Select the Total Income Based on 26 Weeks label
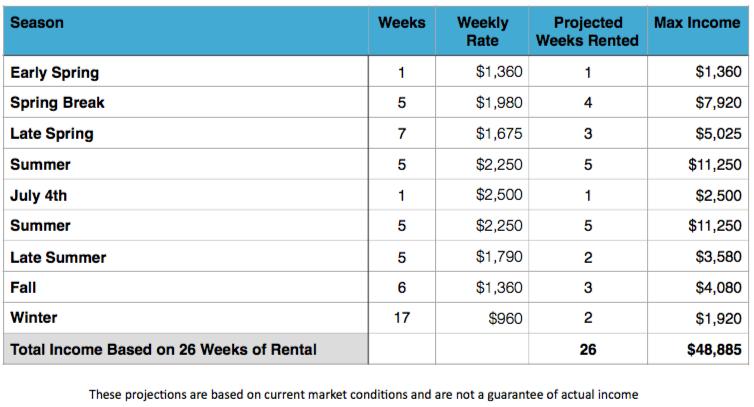The image size is (754, 407). (x=163, y=349)
